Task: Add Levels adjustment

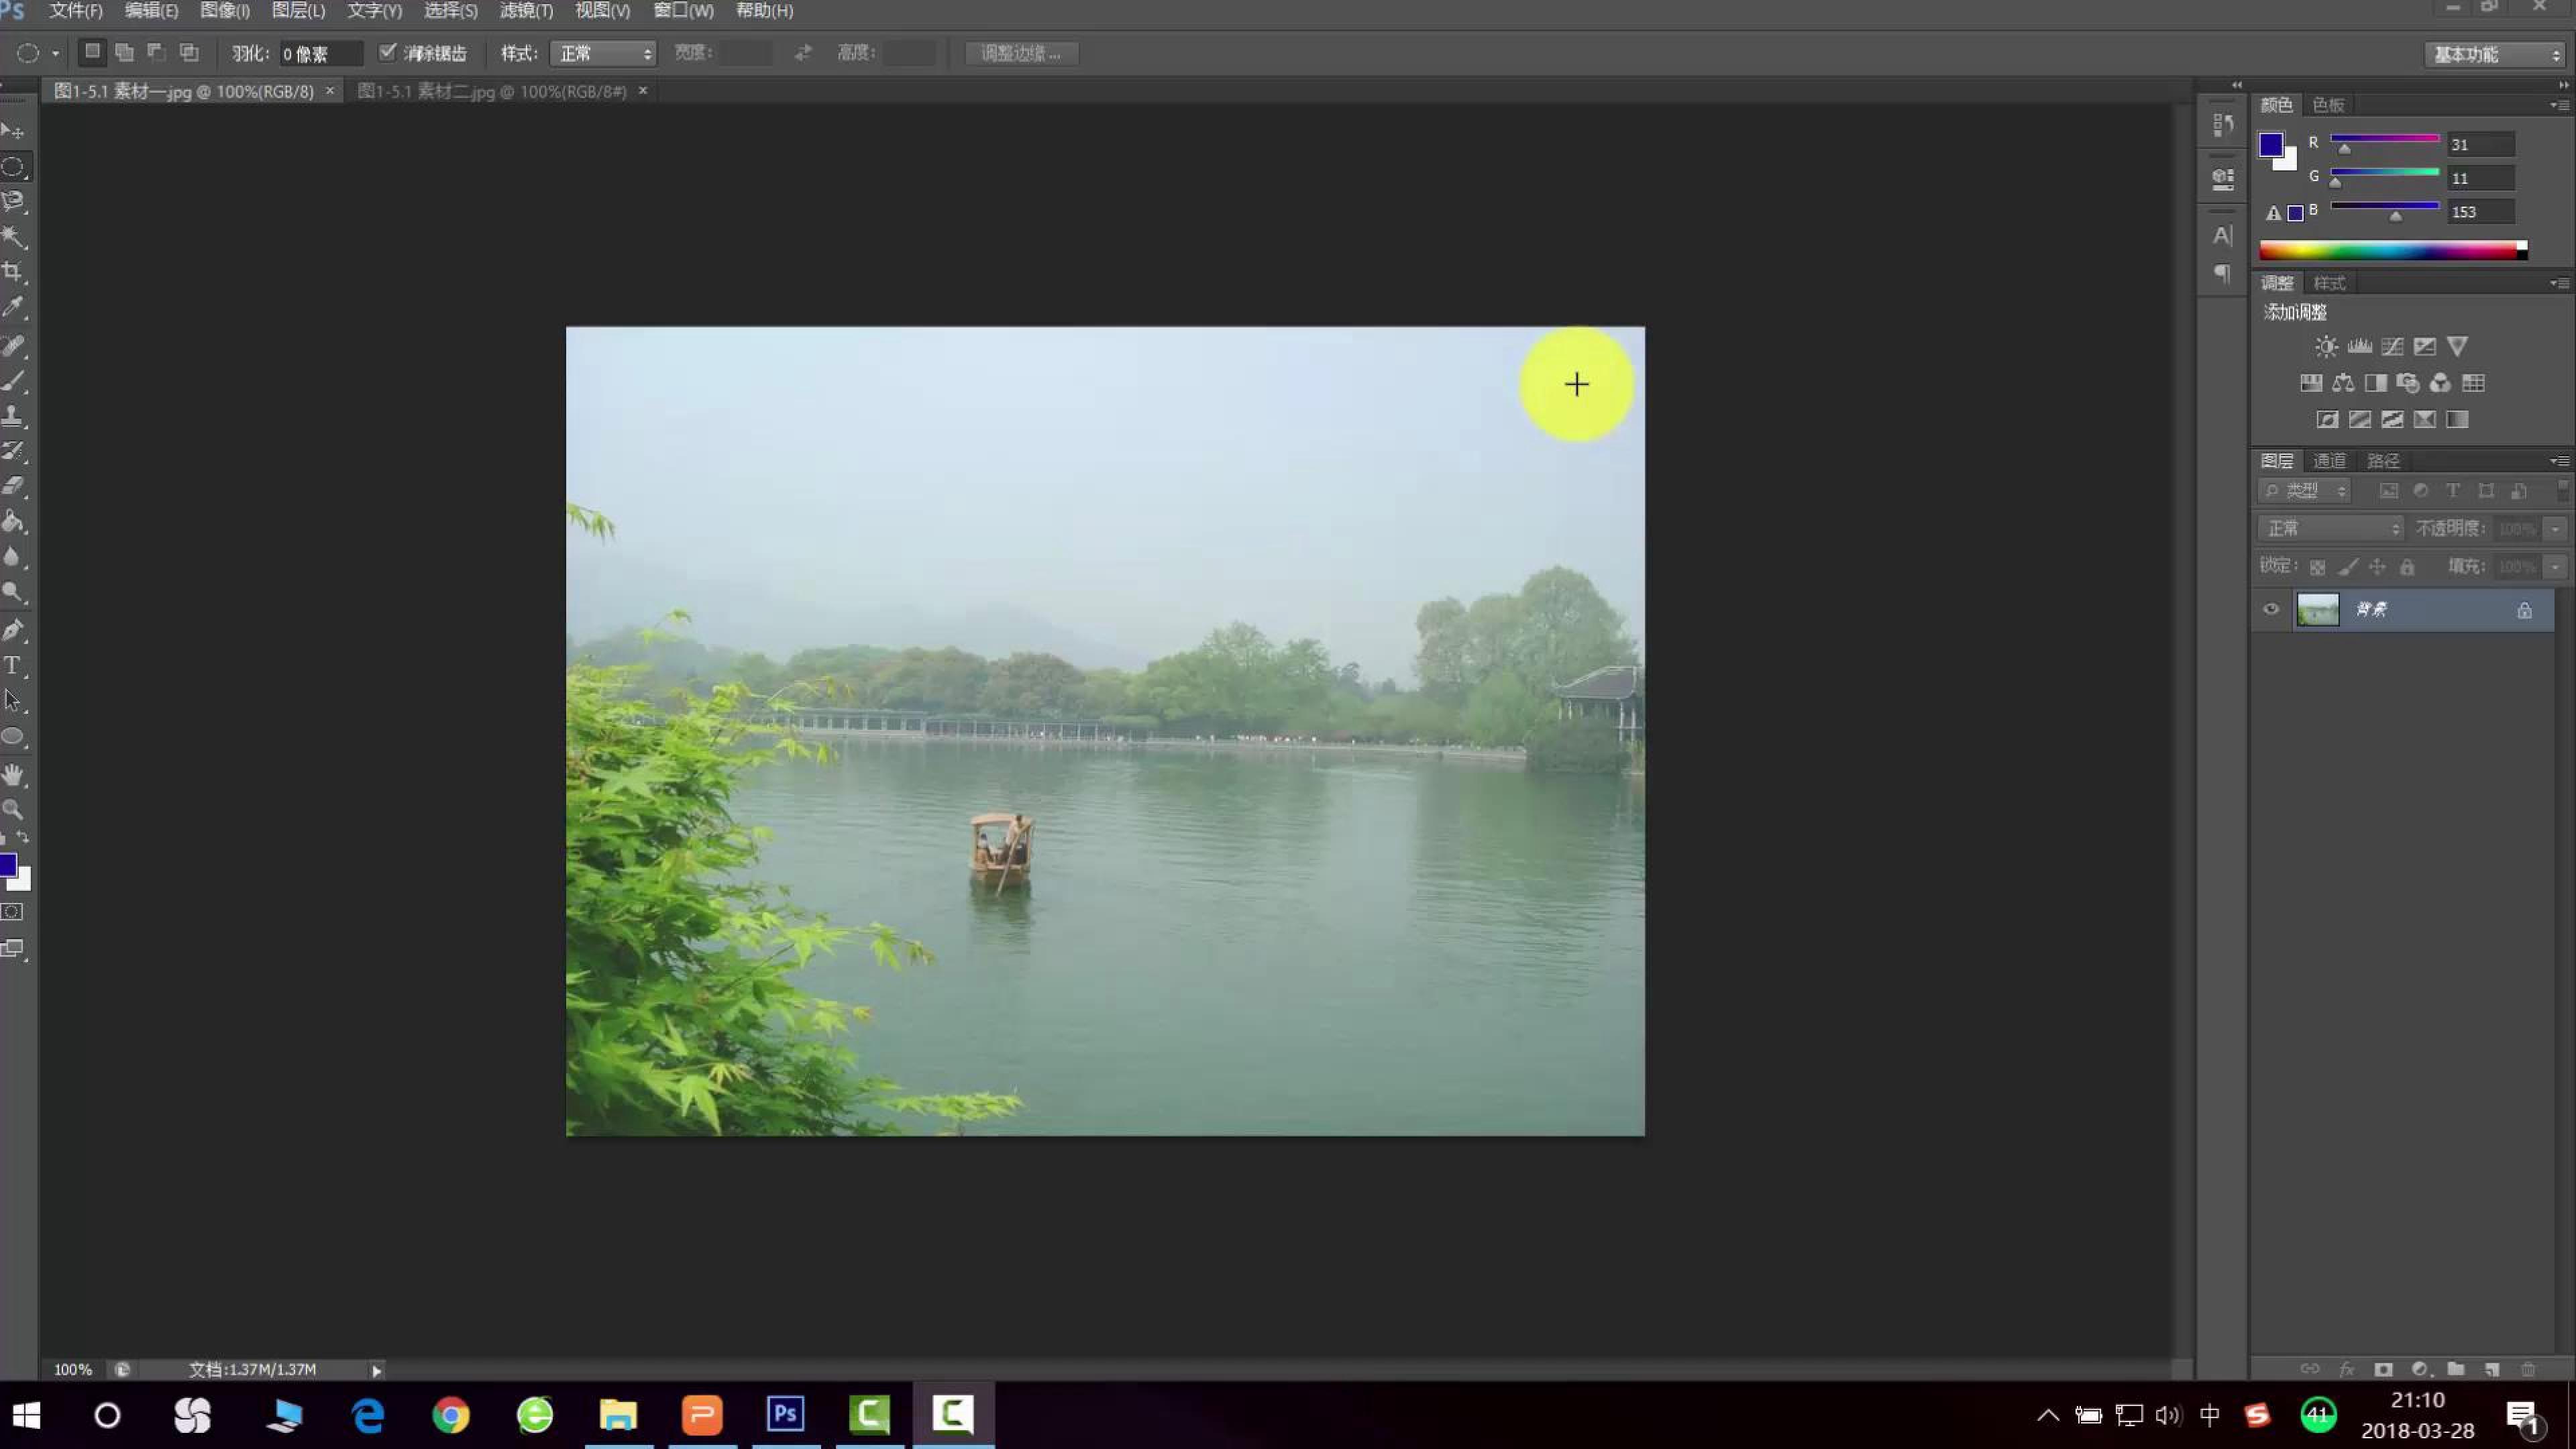Action: 2360,346
